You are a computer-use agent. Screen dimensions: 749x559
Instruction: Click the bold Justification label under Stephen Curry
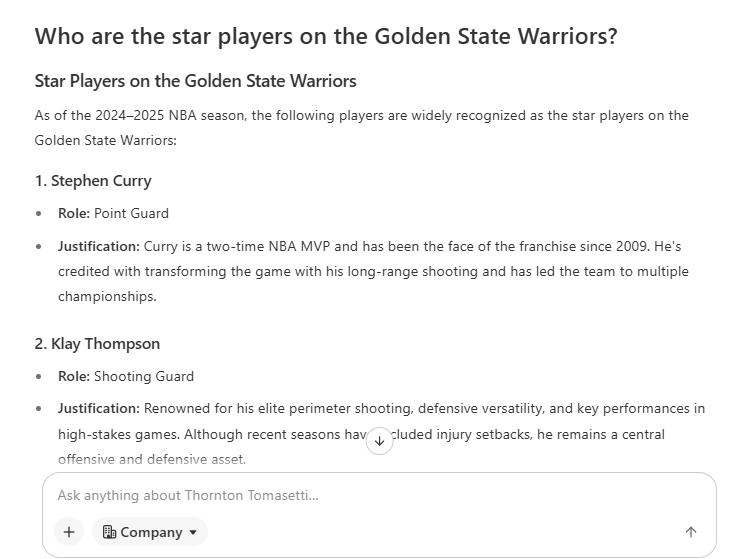click(99, 246)
